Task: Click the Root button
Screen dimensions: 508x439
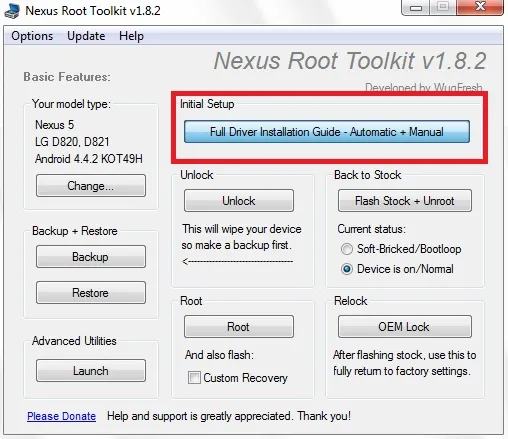Action: point(239,327)
